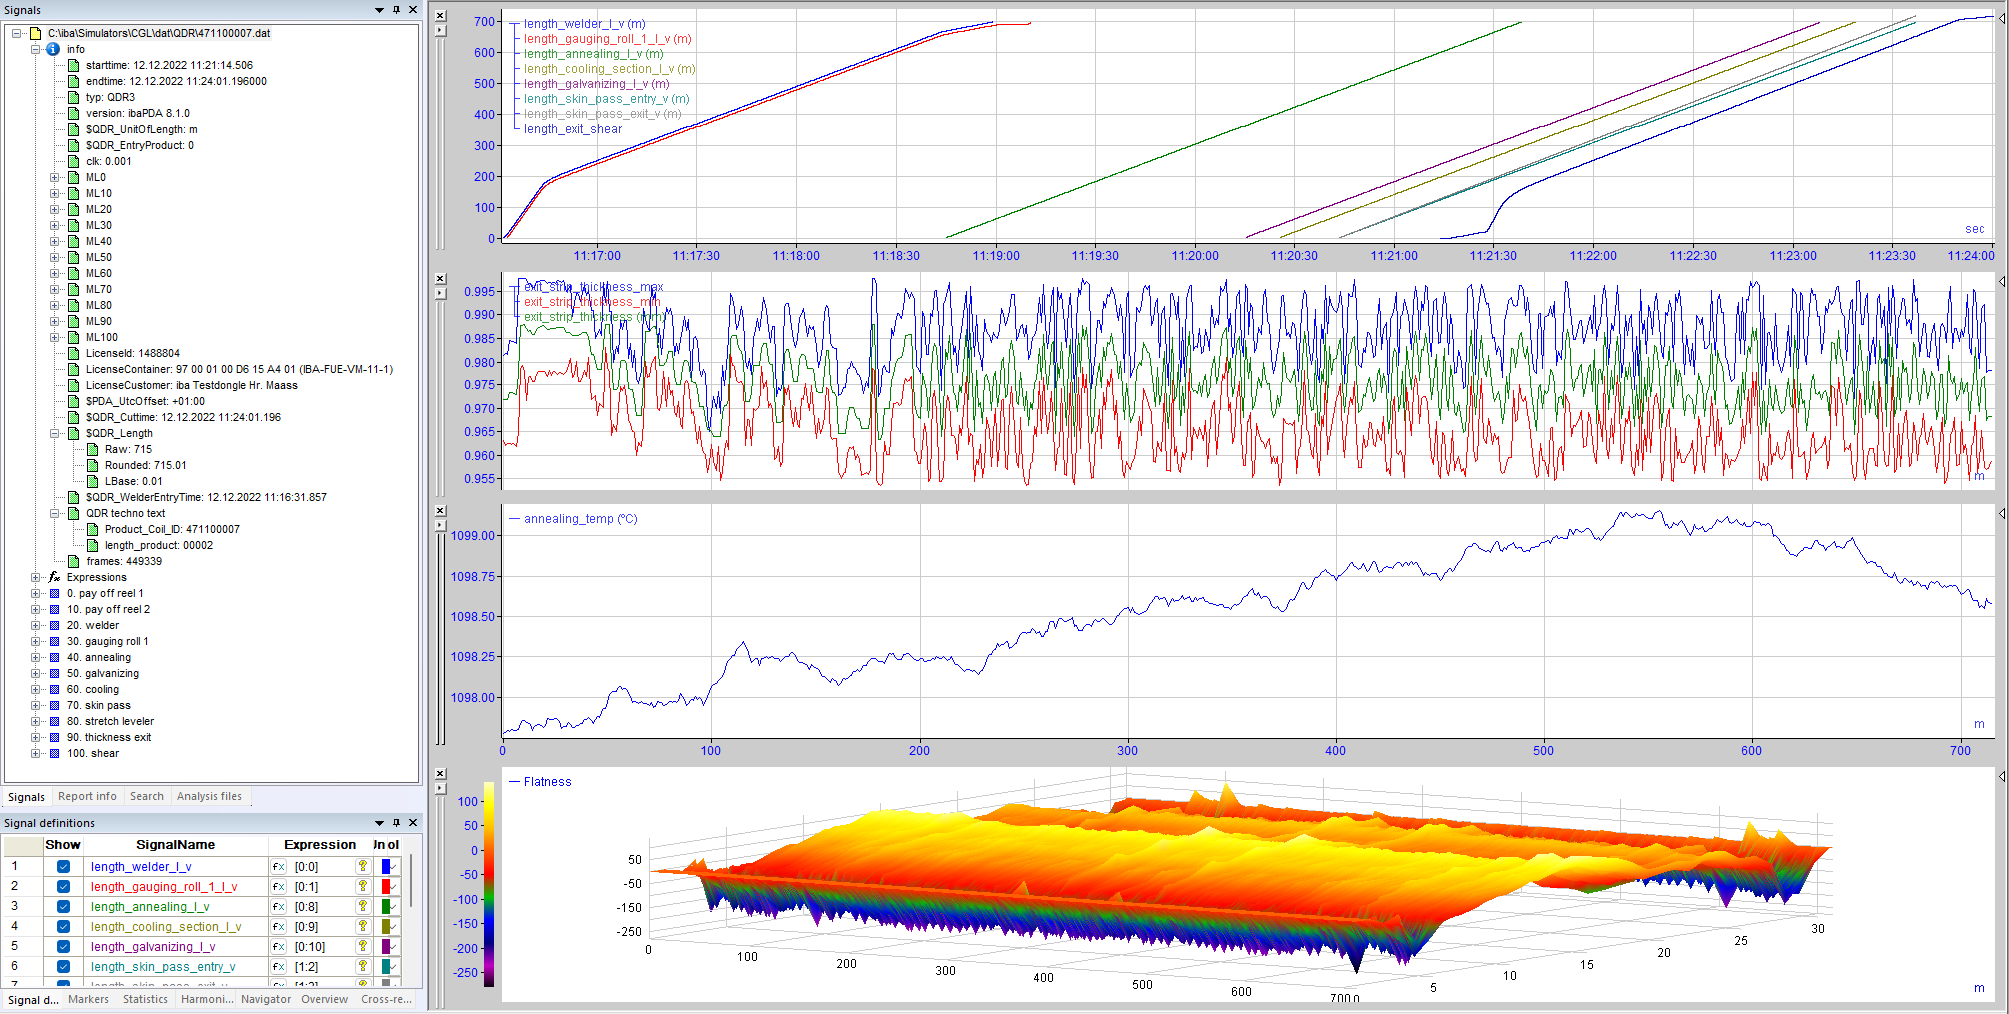Viewport: 2009px width, 1014px height.
Task: Close the top length graph with its X icon
Action: click(440, 16)
